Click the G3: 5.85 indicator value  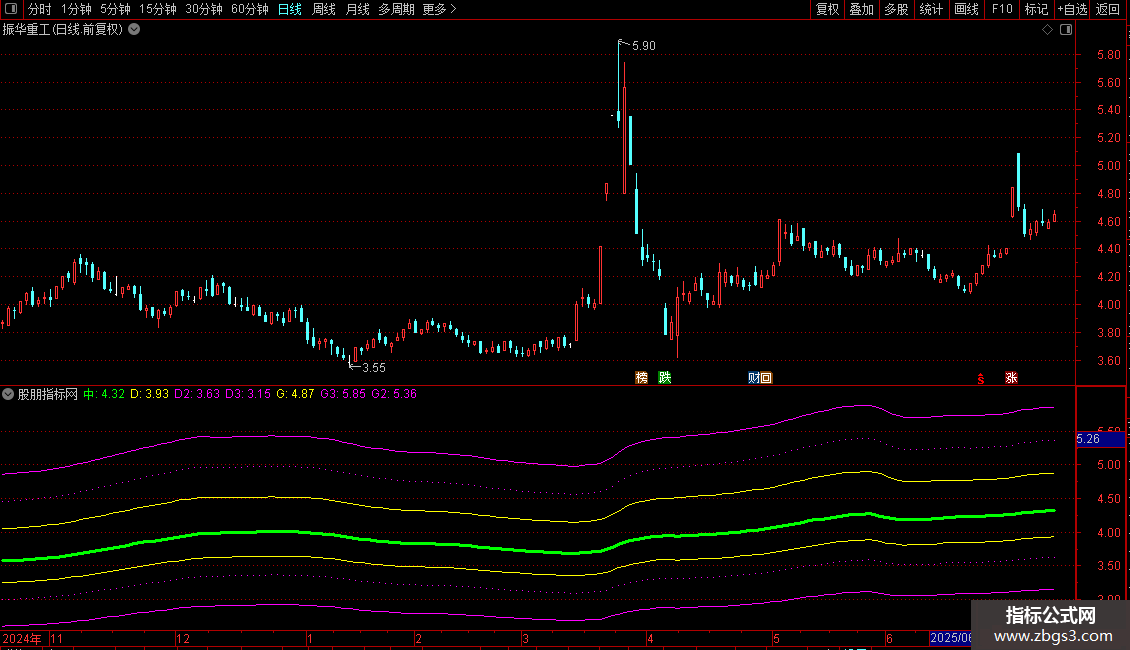click(x=343, y=394)
